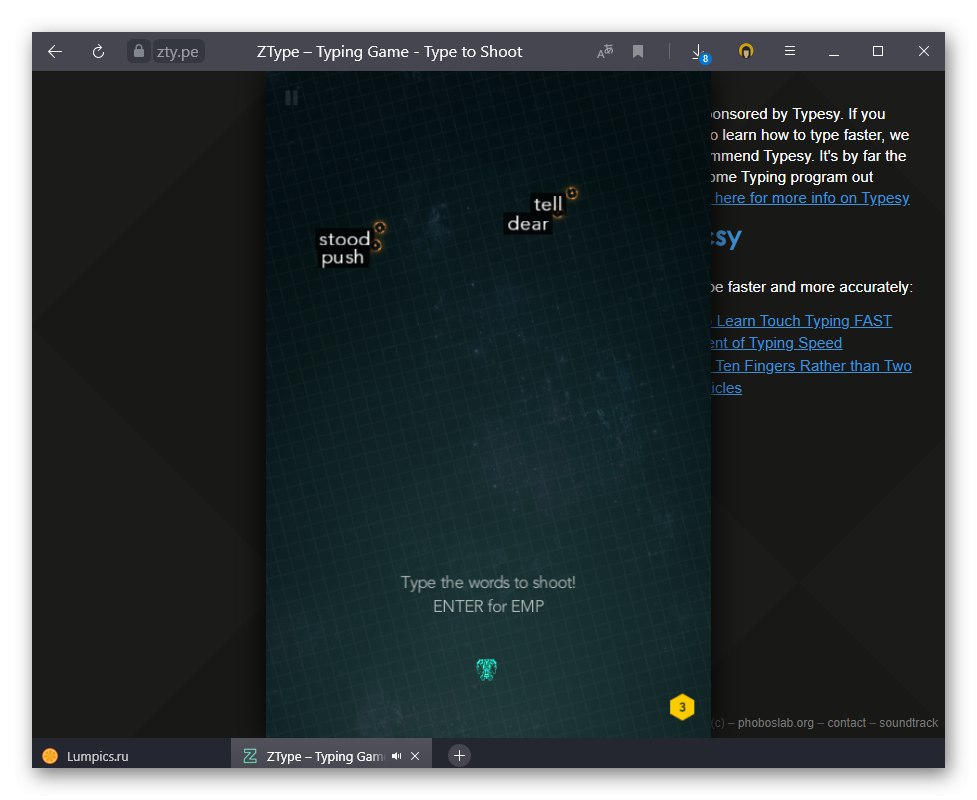Open the more info on Typesy link

(811, 198)
